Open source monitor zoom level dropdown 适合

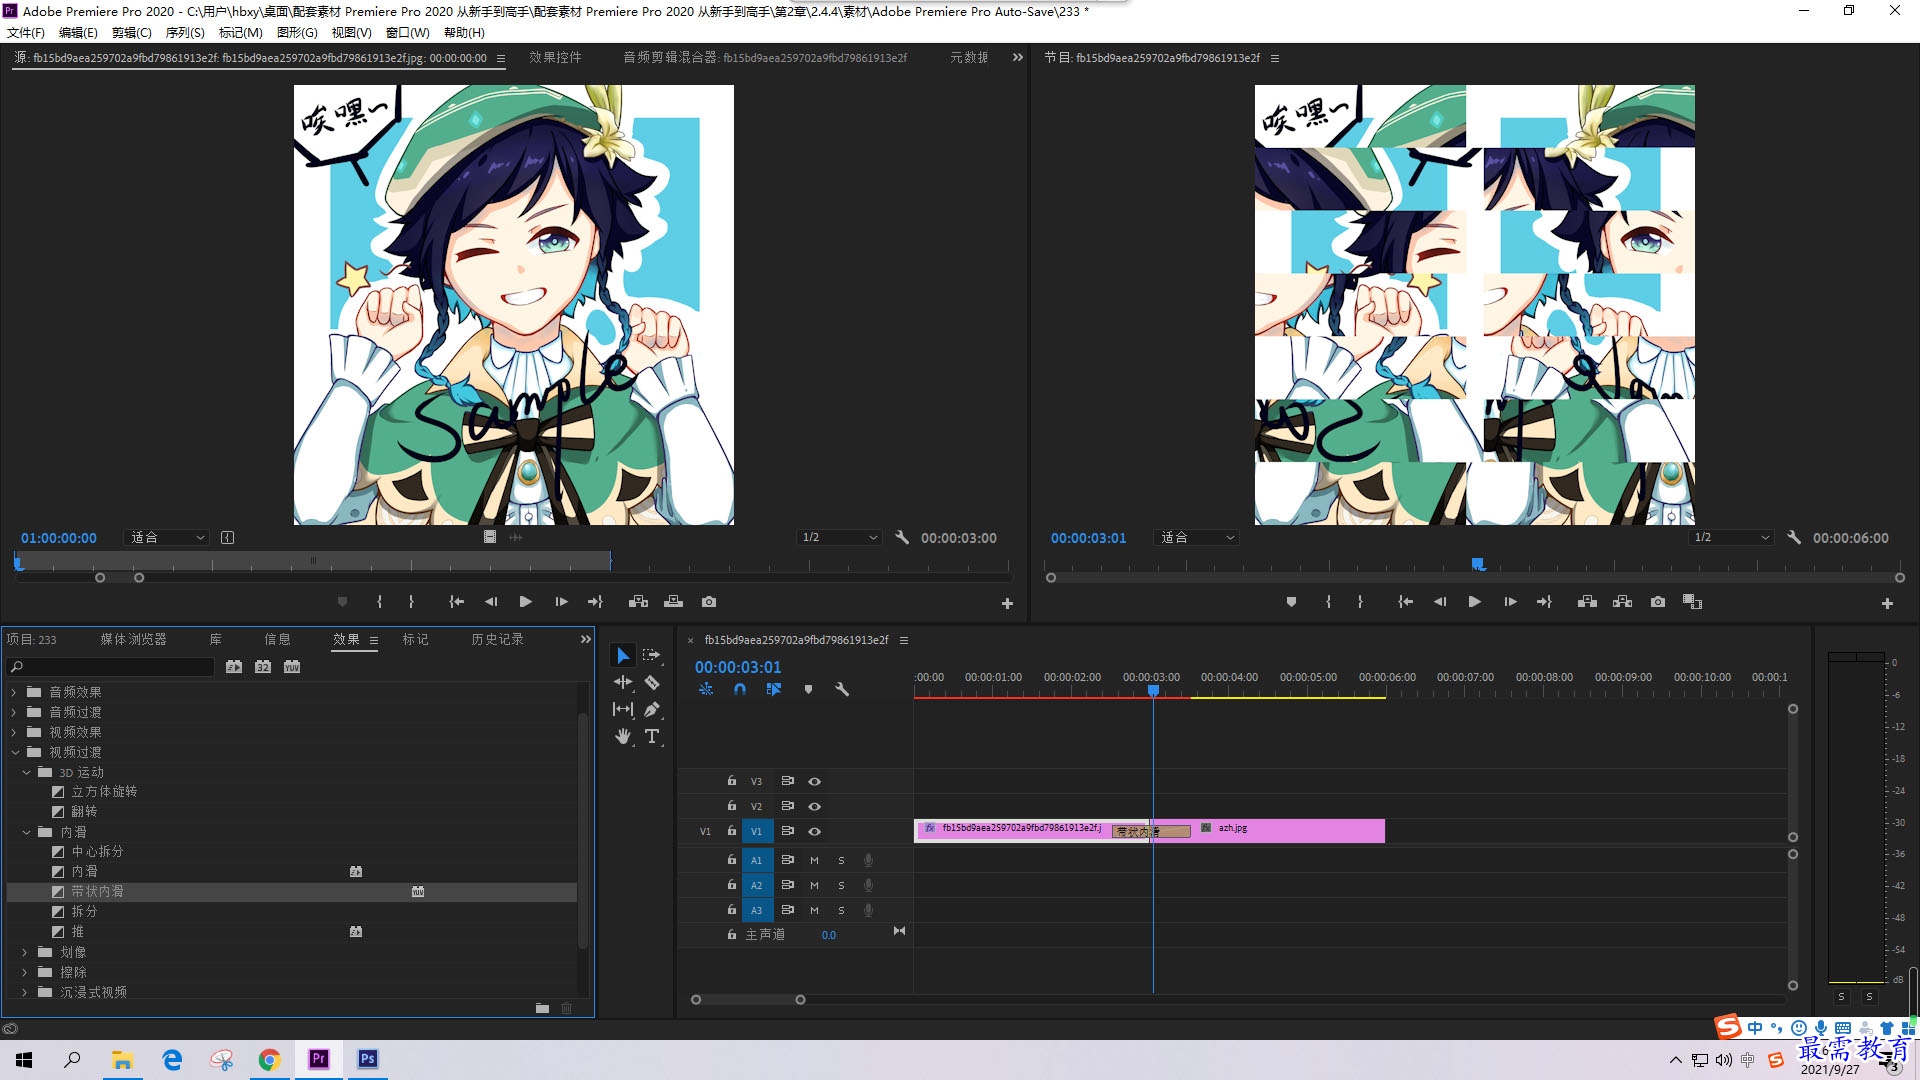(x=166, y=538)
